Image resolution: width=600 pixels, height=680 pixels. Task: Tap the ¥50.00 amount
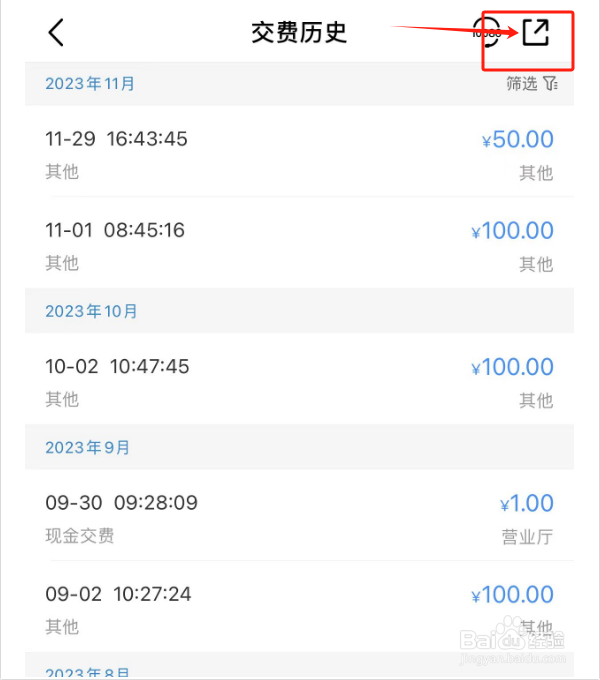(x=518, y=140)
